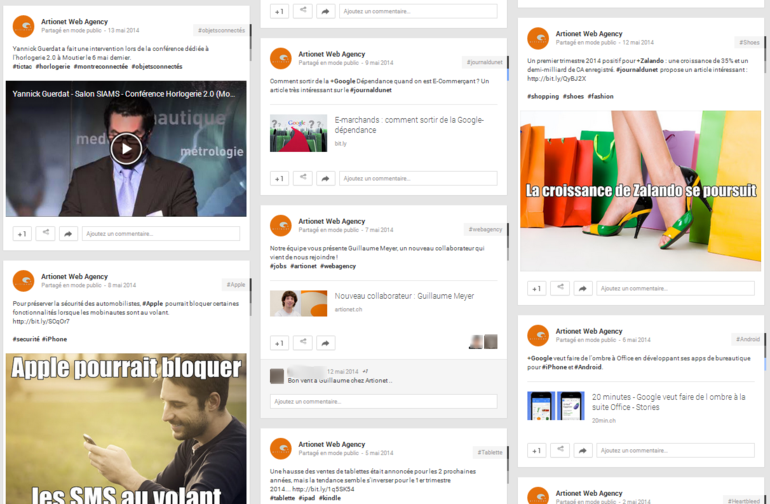
Task: Open 20 minutes Google Office article title
Action: coord(668,402)
